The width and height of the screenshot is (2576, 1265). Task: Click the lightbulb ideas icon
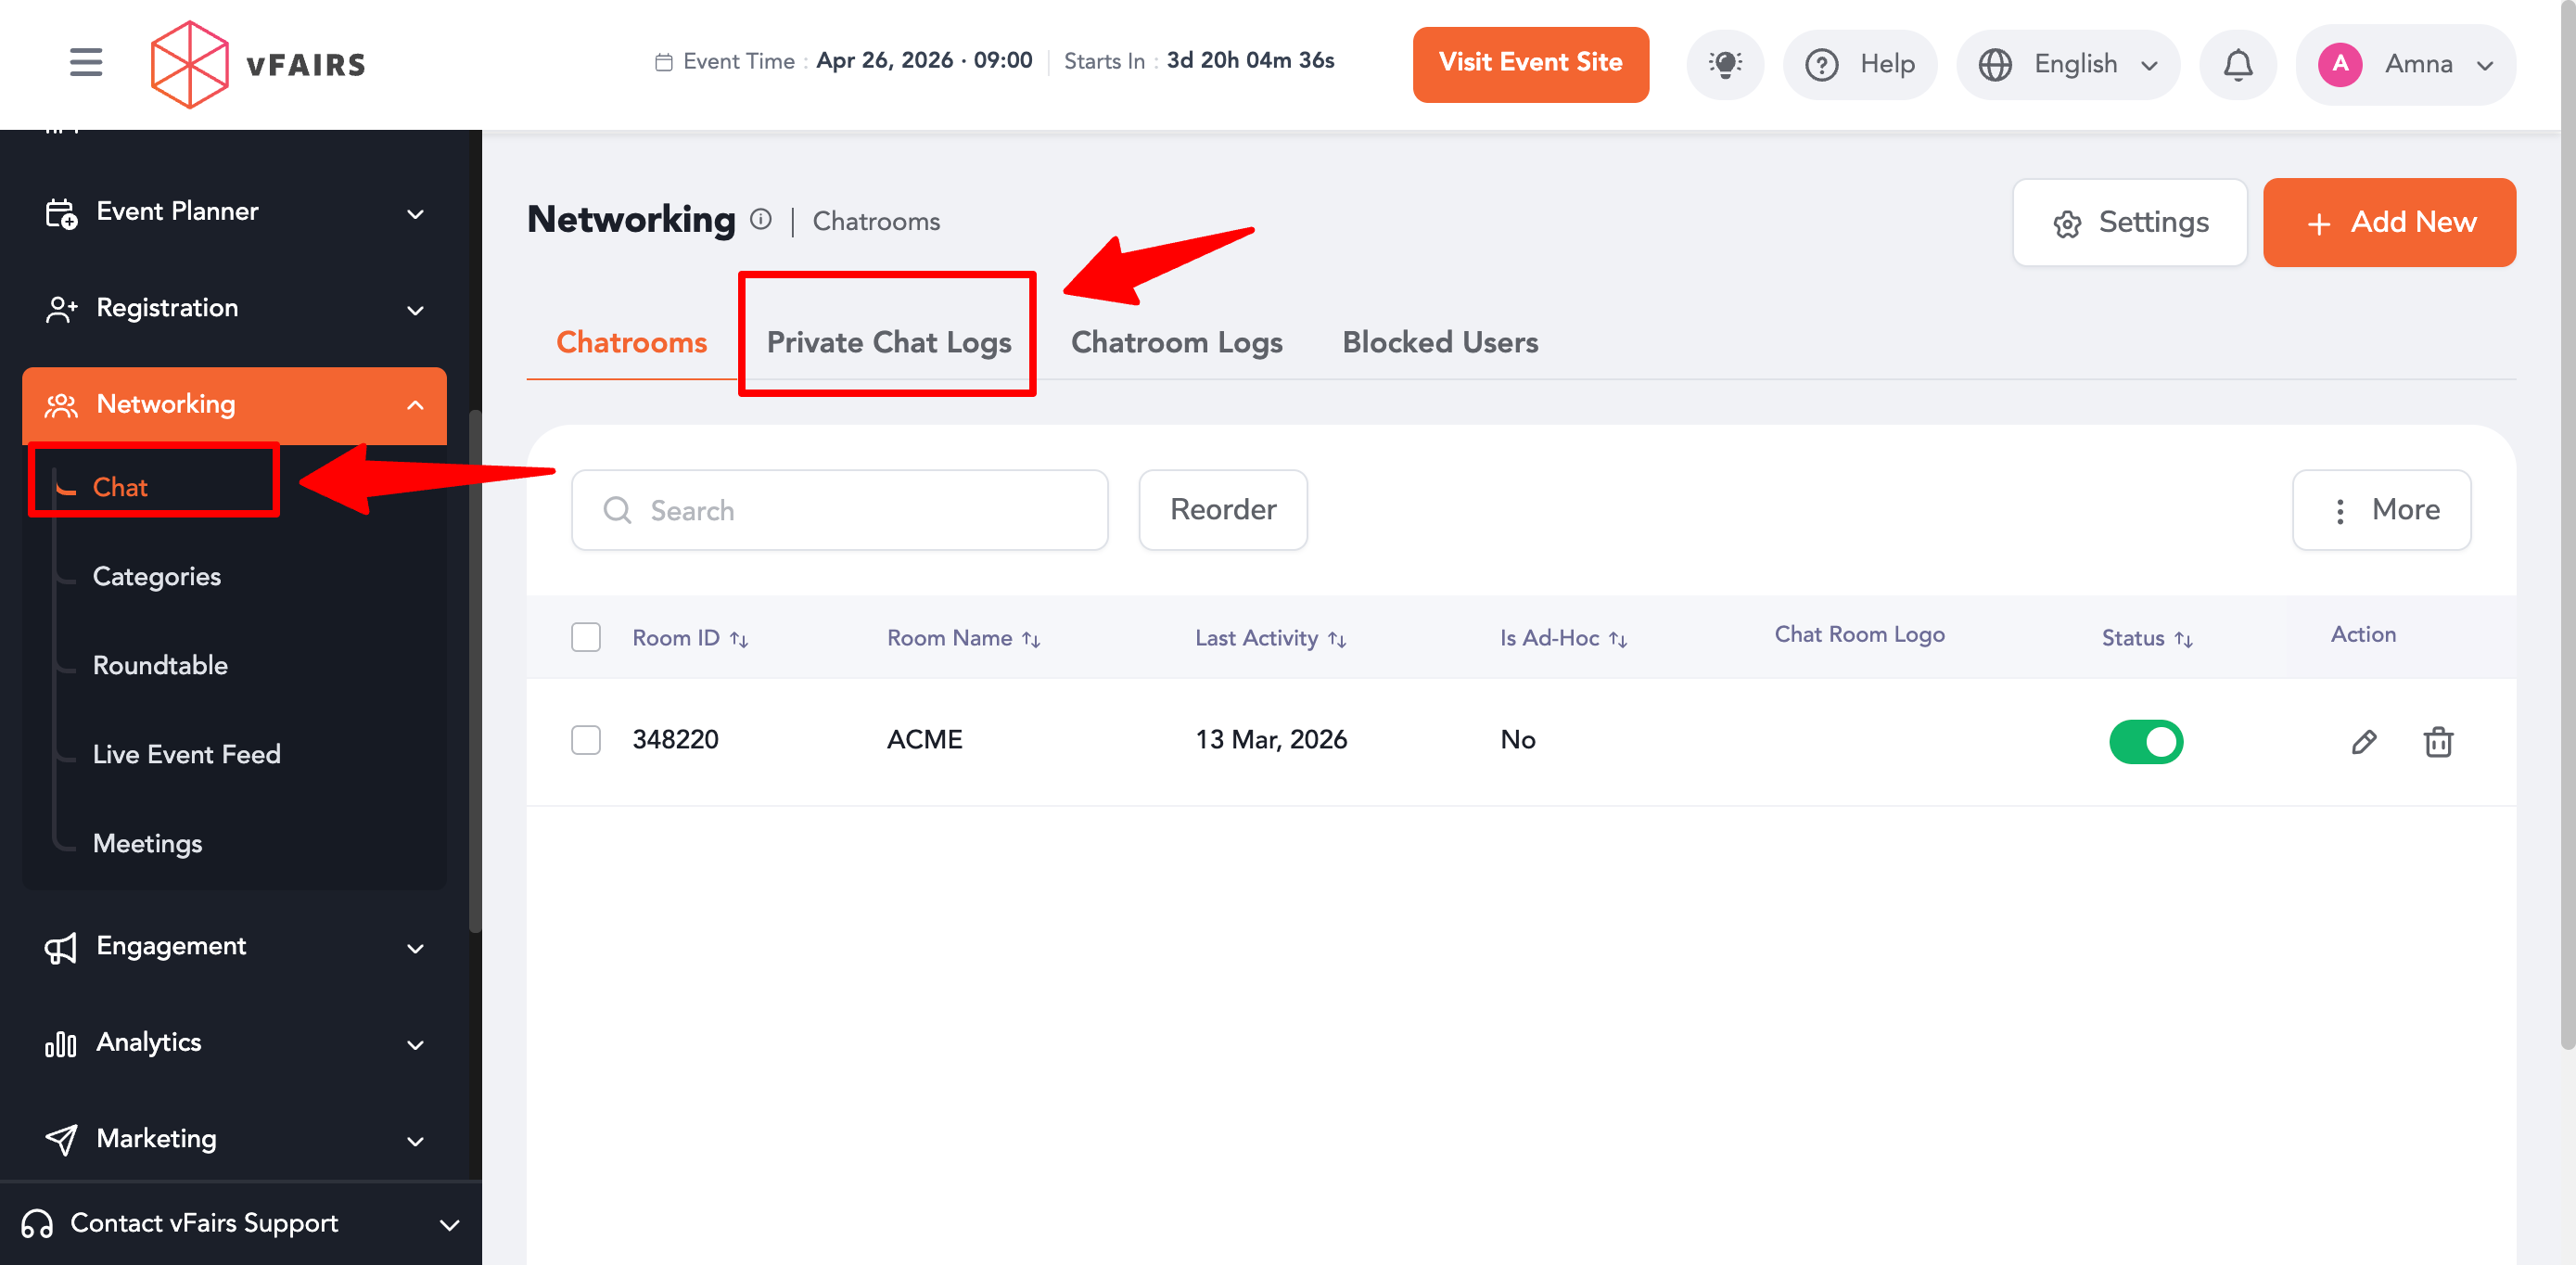tap(1724, 65)
